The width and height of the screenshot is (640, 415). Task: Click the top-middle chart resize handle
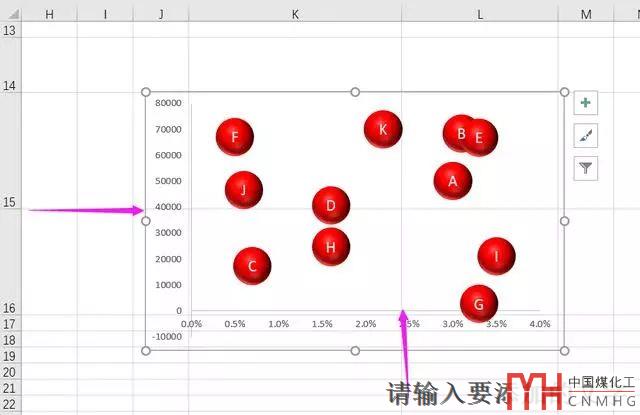(355, 92)
